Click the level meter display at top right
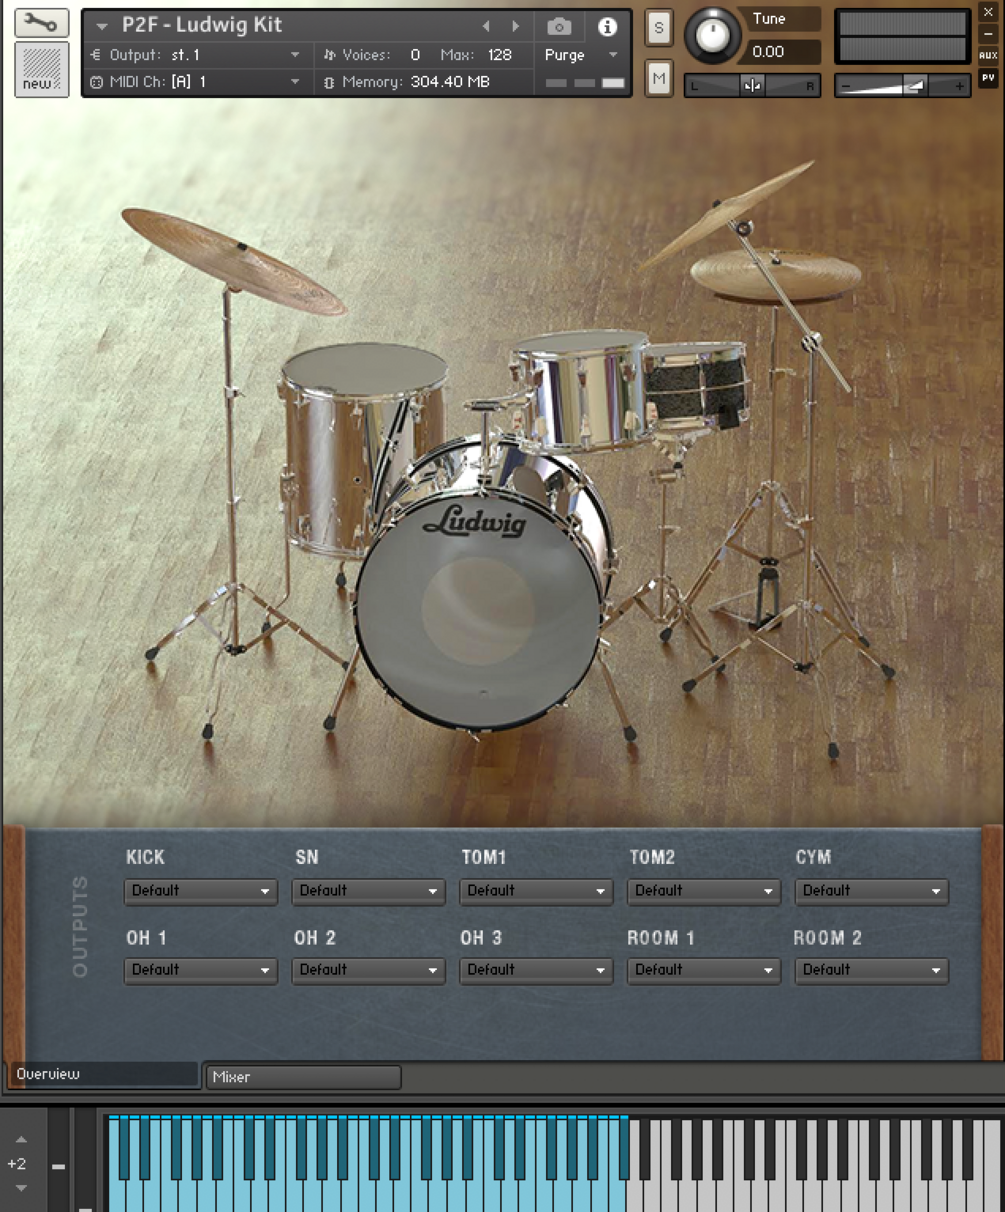This screenshot has width=1005, height=1212. pos(903,36)
